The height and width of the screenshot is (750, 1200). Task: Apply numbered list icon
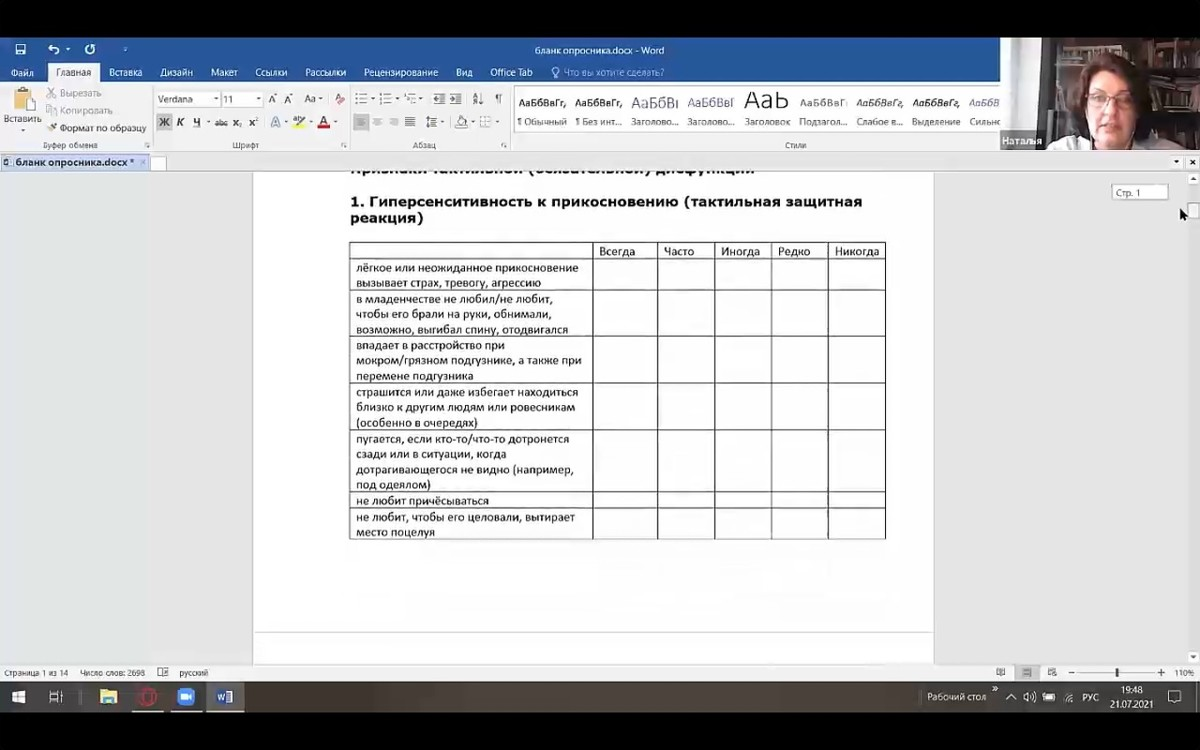386,99
